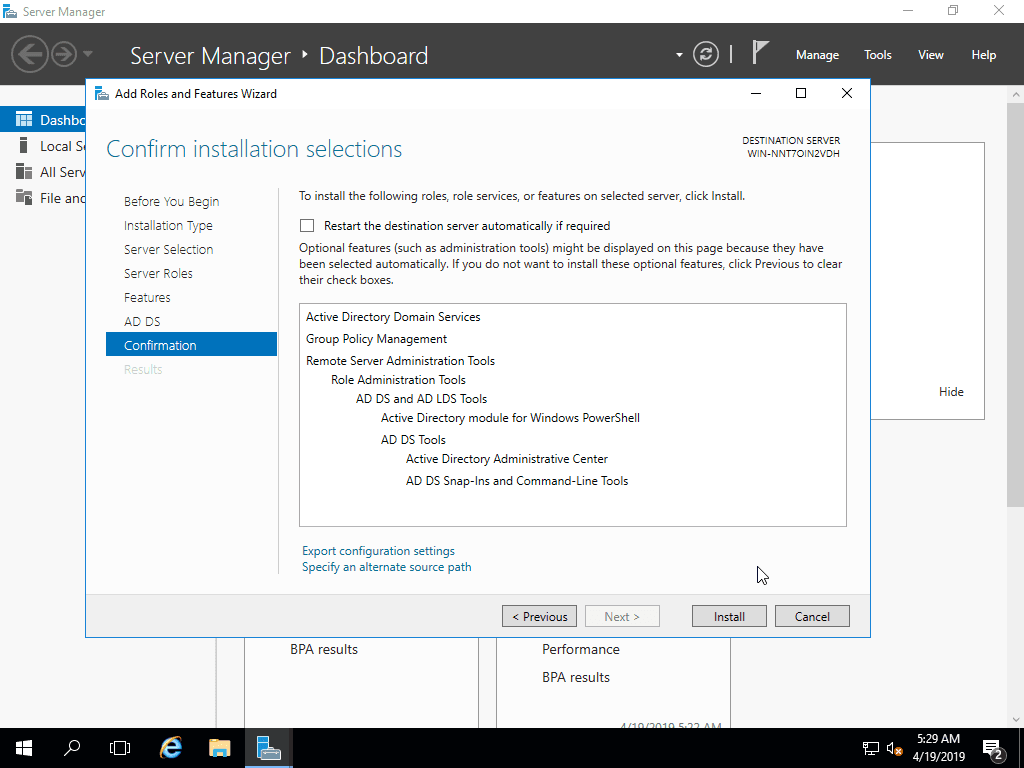Click the muted volume tray icon
This screenshot has width=1024, height=768.
pos(895,748)
